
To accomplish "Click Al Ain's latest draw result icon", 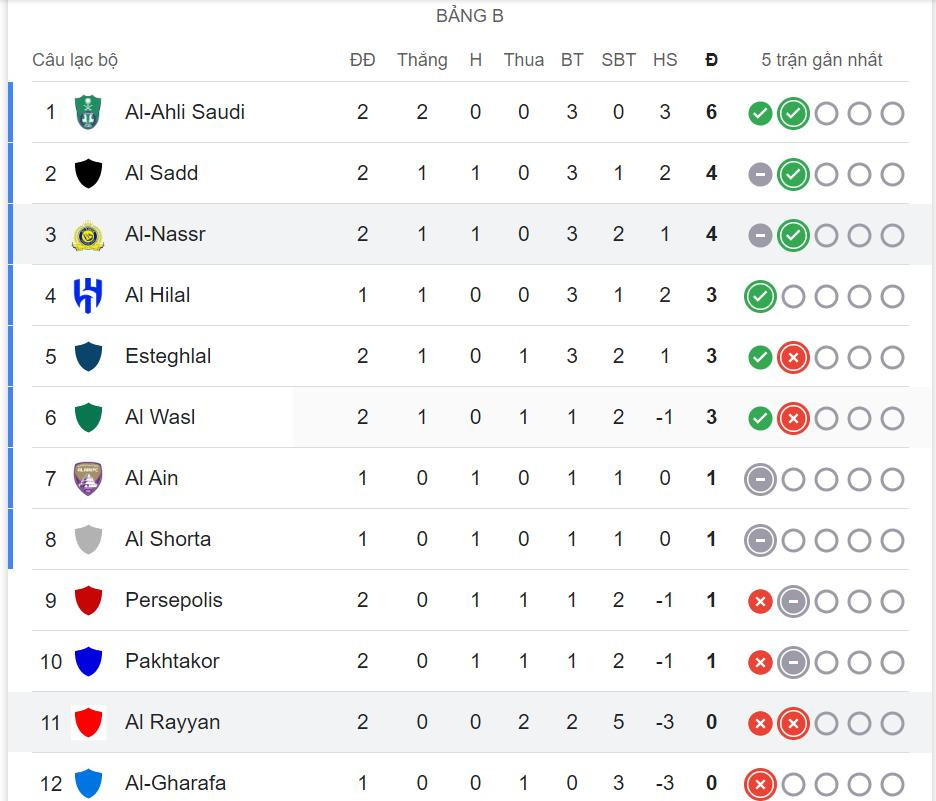I will [x=760, y=480].
